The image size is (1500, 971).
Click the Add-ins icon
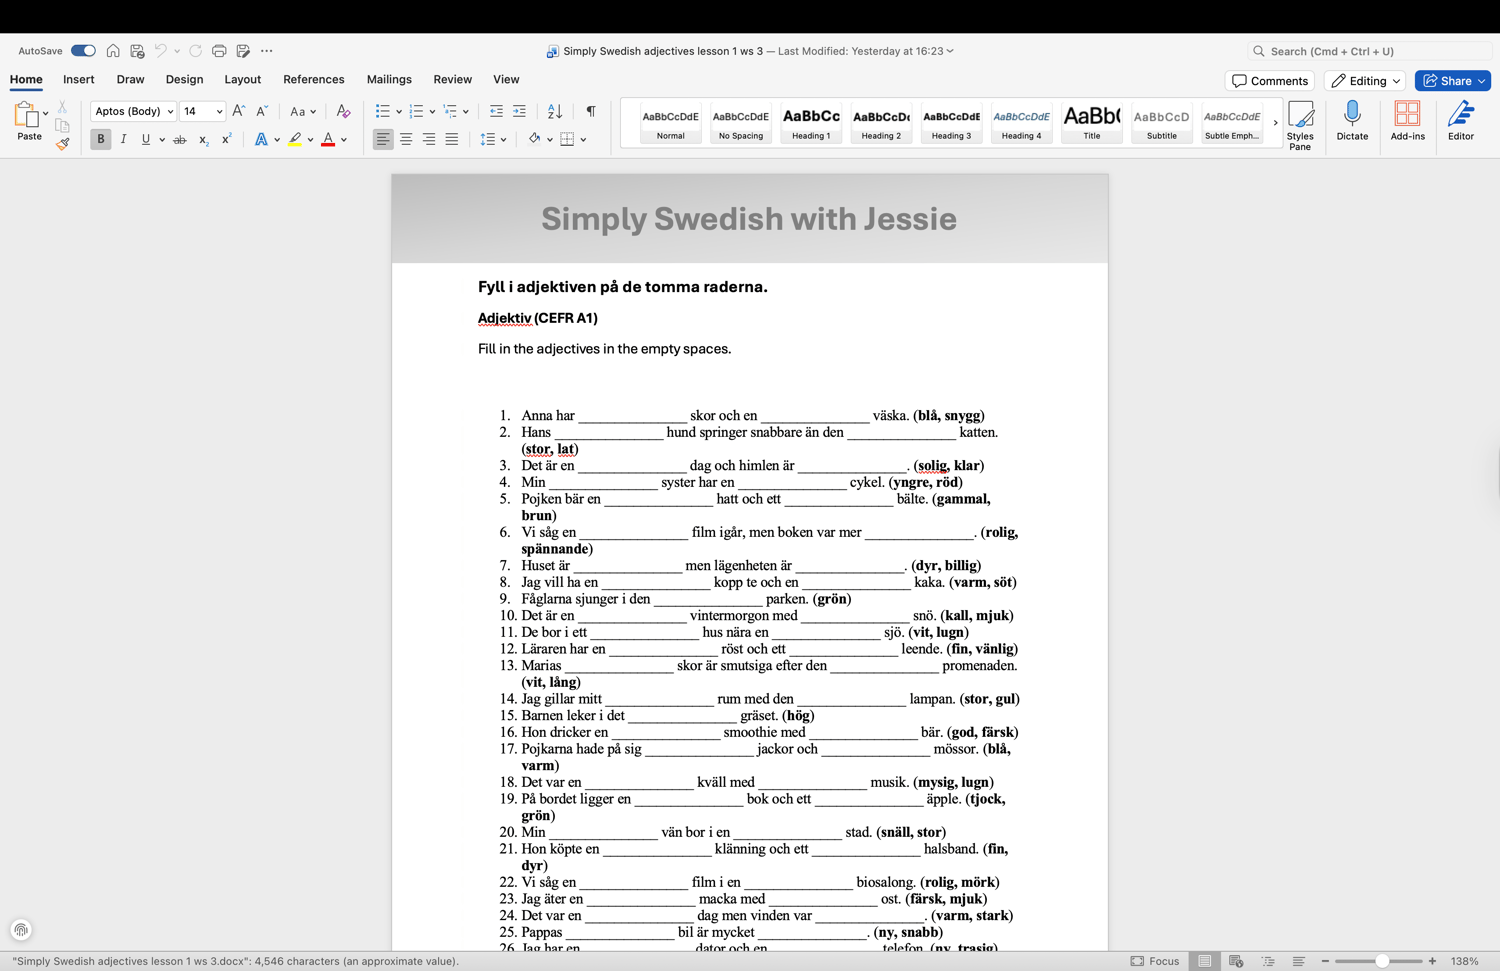tap(1407, 121)
